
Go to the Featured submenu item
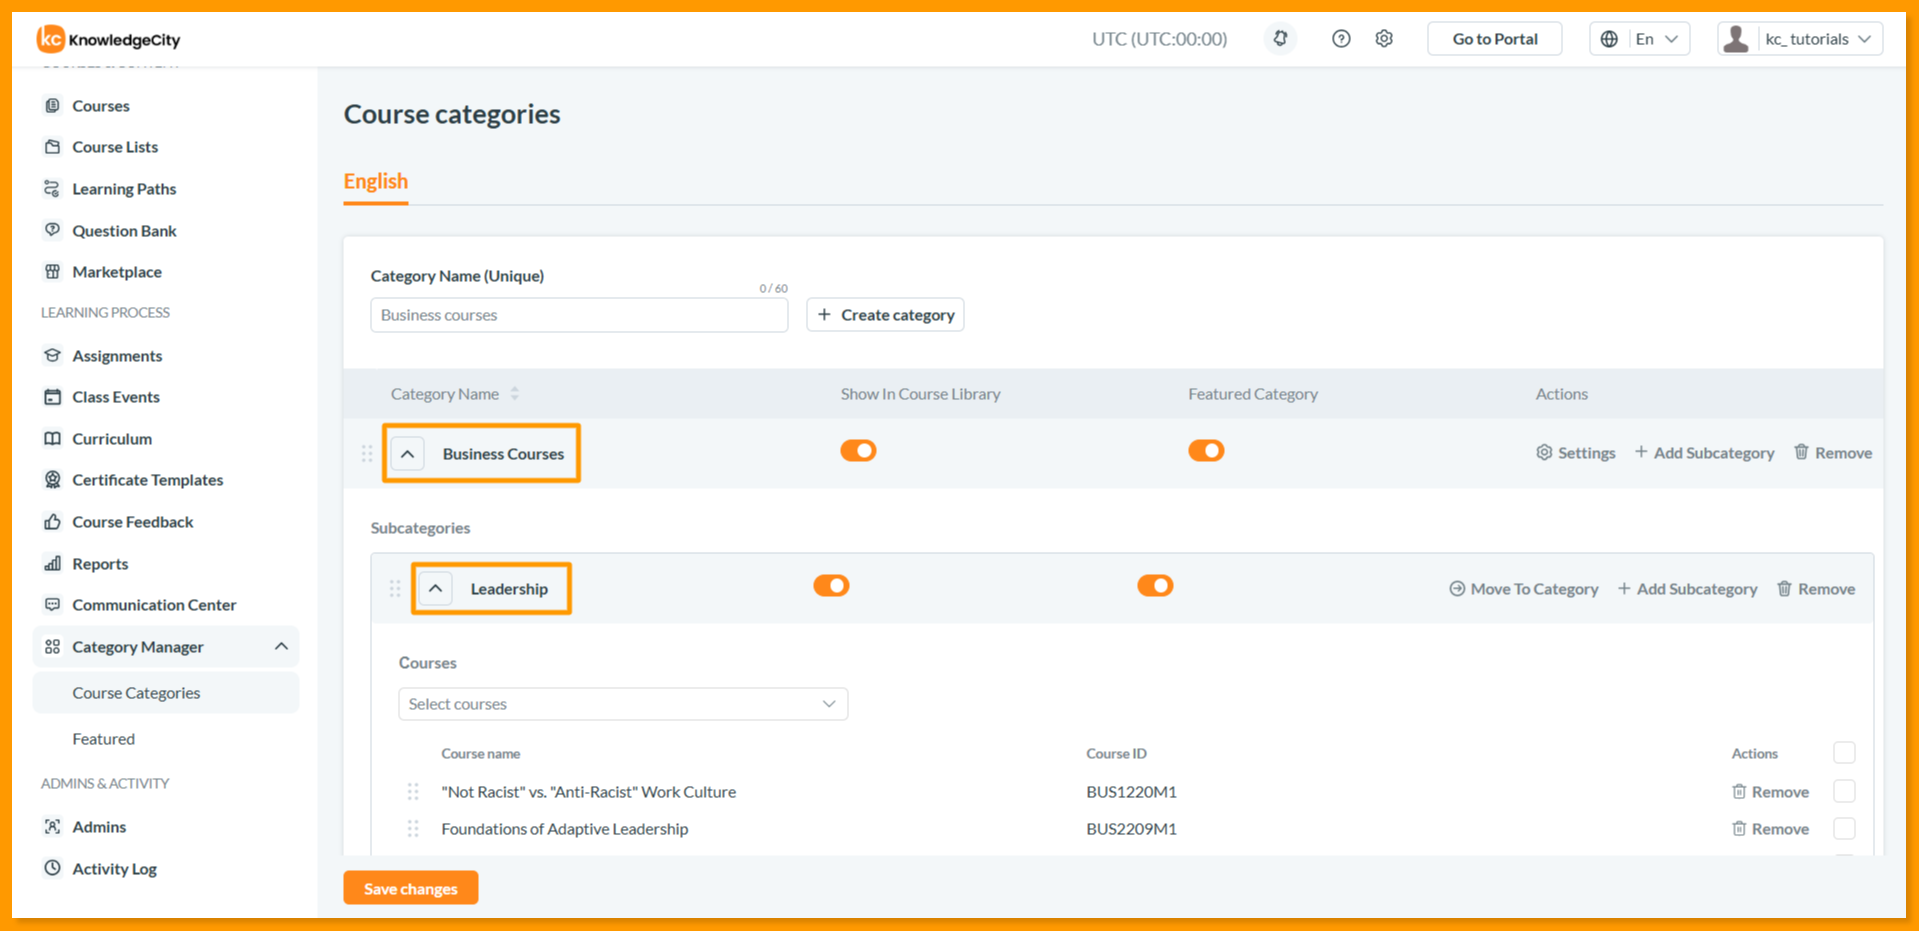click(x=104, y=739)
